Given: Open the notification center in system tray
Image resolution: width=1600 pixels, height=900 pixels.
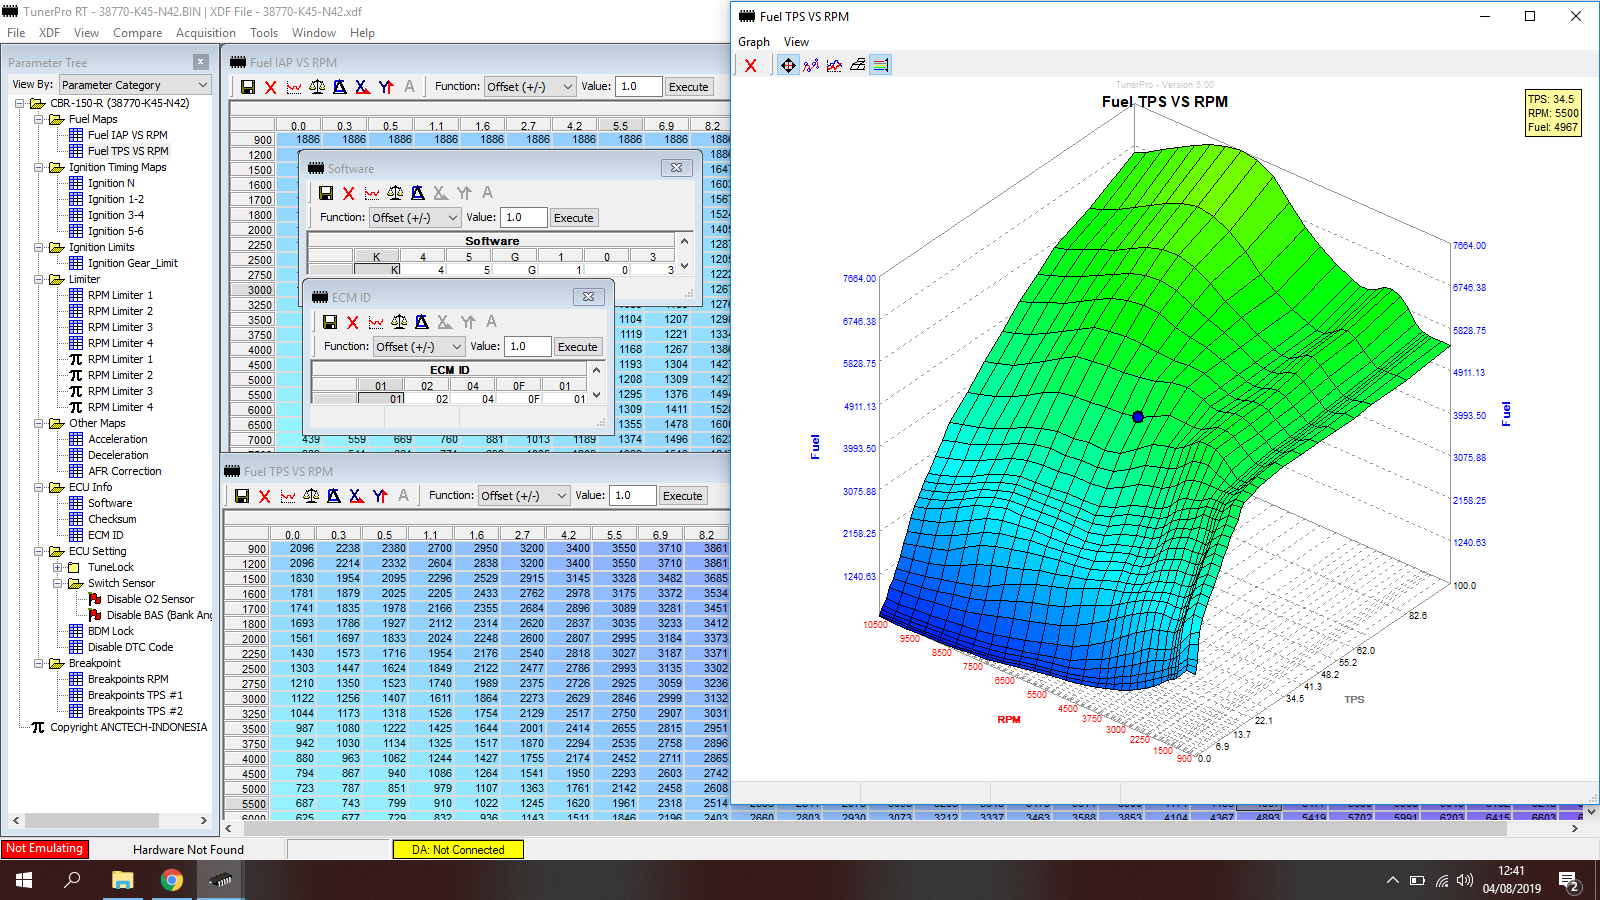Looking at the screenshot, I should (1568, 881).
